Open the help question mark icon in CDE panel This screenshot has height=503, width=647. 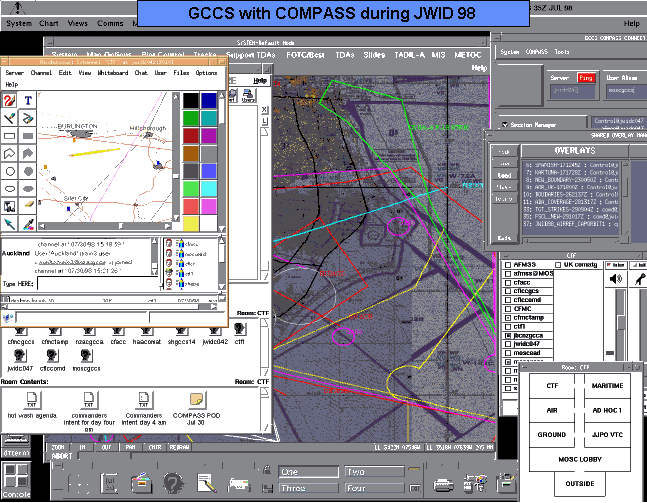tap(173, 482)
